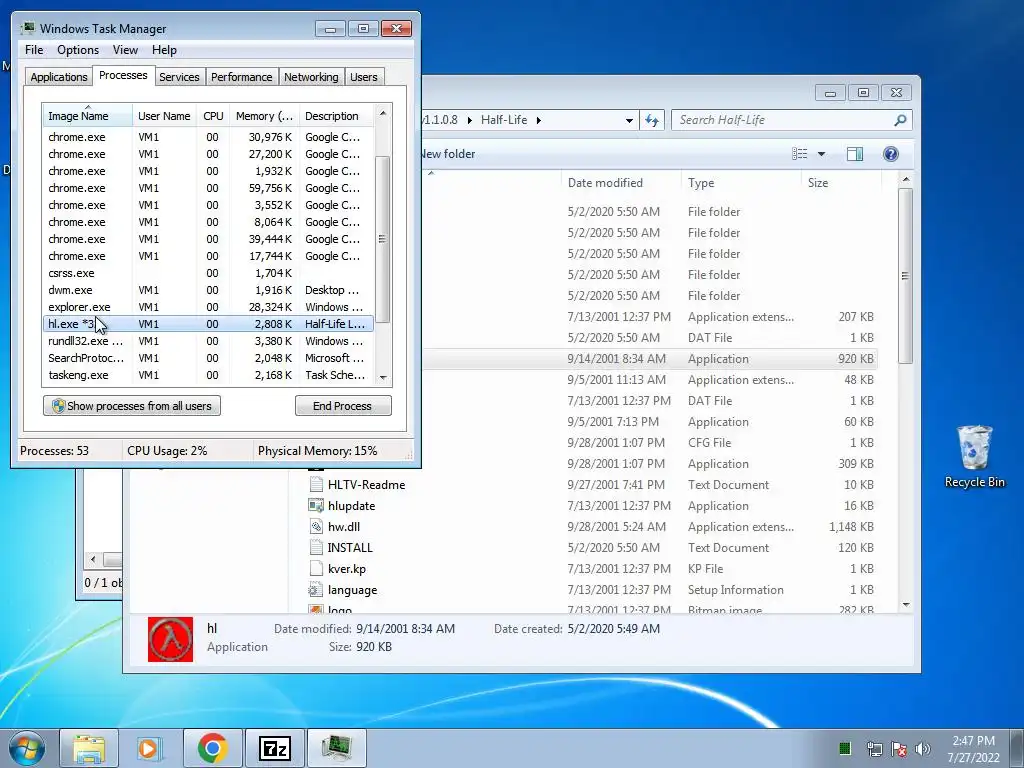The width and height of the screenshot is (1024, 768).
Task: Select the SearchProtoc... process row
Action: click(208, 358)
